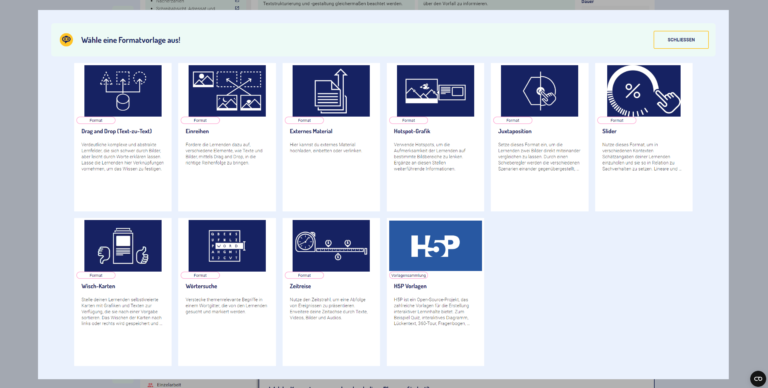Click the Drag and Drop (Text-zu-Text) title
Viewport: 768px width, 388px height.
117,131
